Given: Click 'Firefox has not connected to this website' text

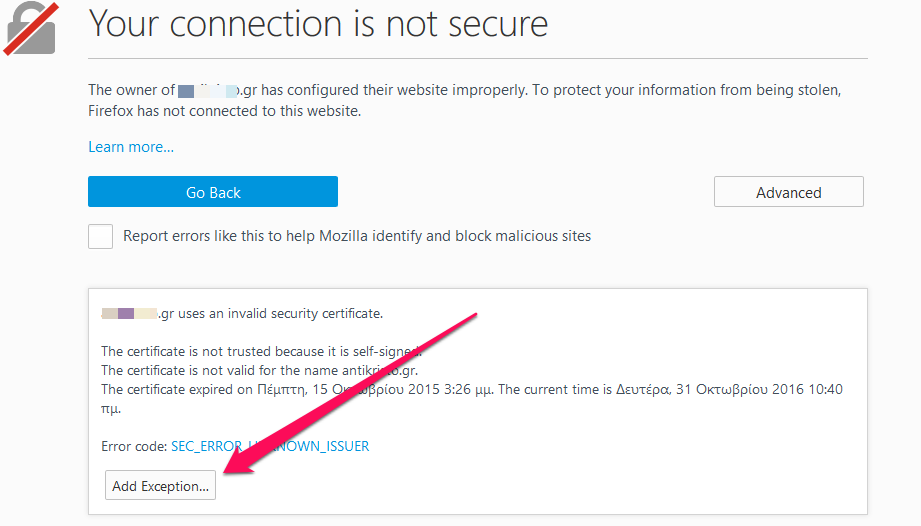Looking at the screenshot, I should click(x=224, y=111).
